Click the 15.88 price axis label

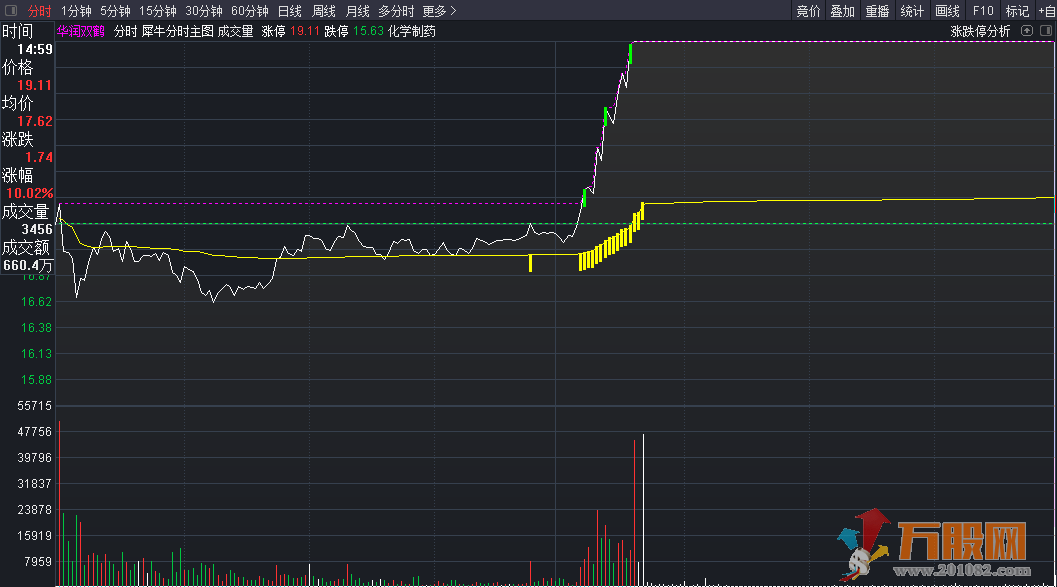pos(36,379)
